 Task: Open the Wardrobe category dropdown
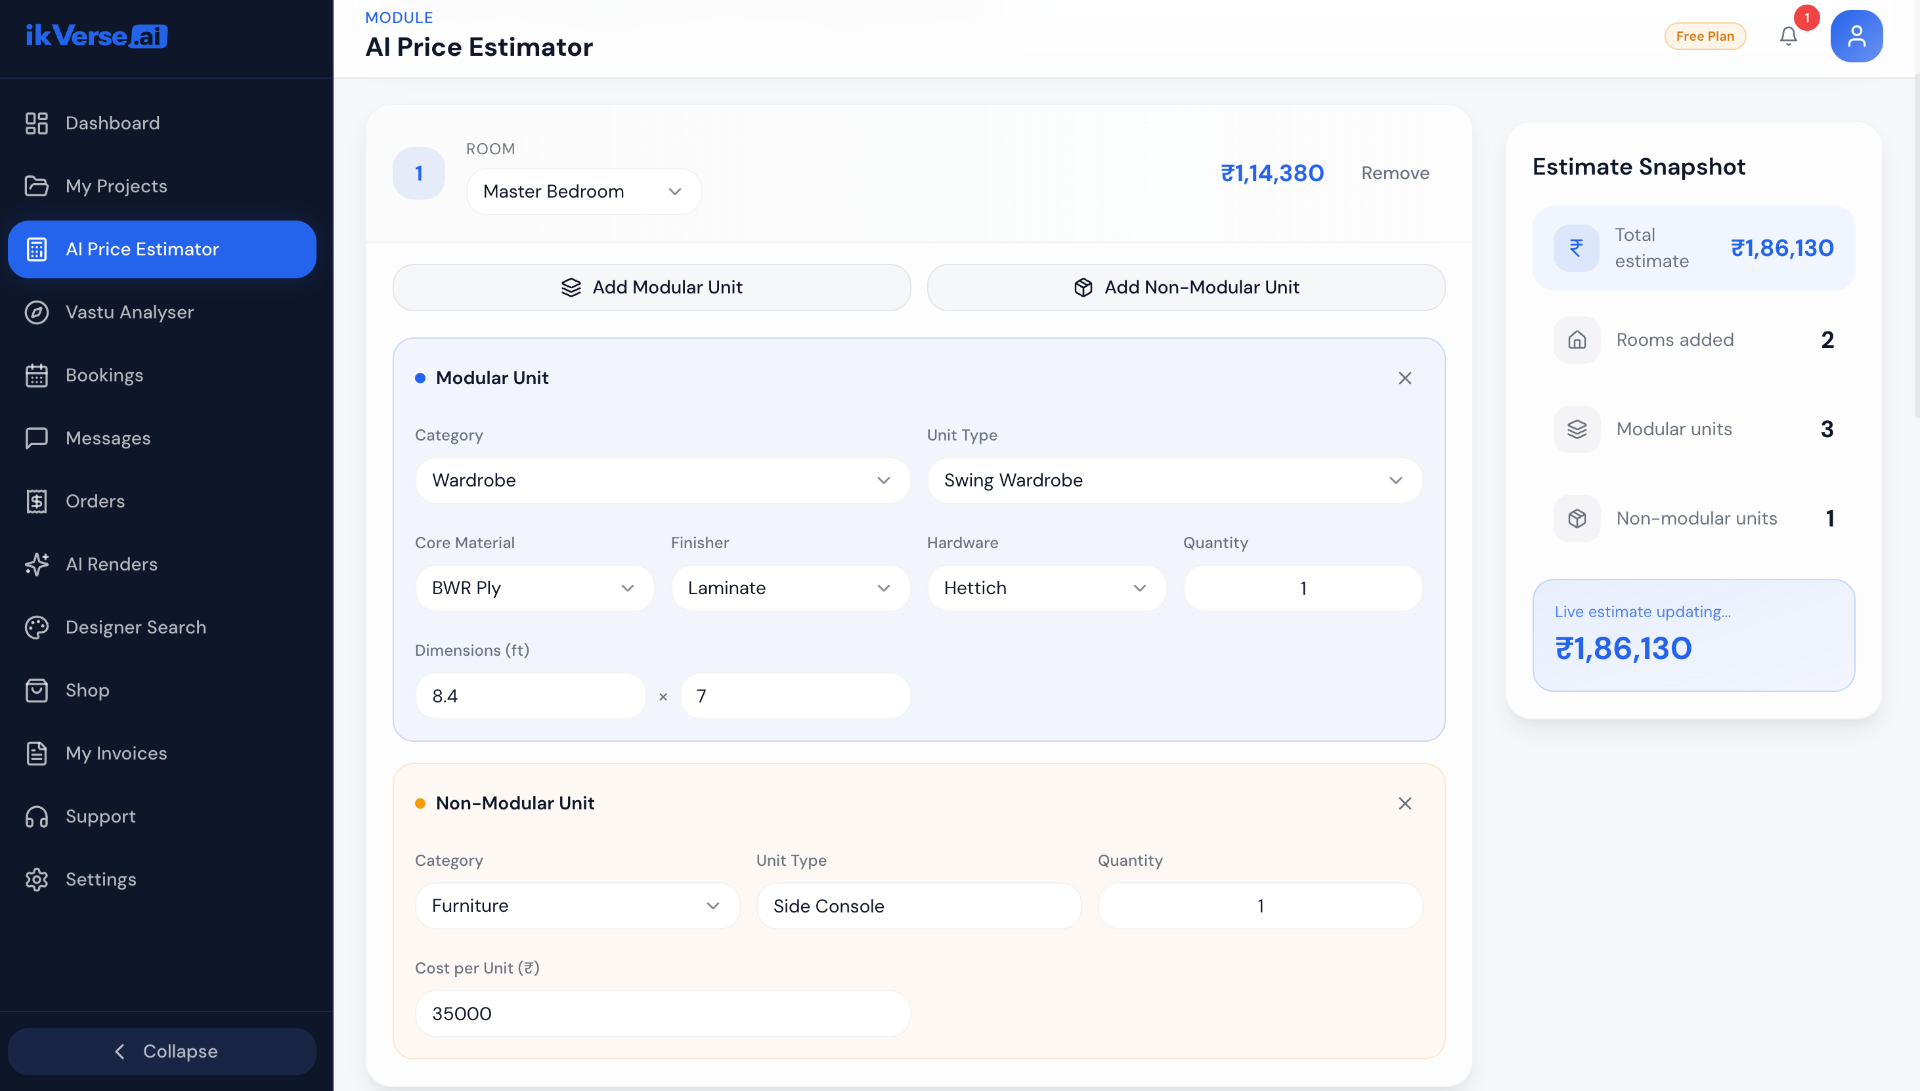[662, 480]
